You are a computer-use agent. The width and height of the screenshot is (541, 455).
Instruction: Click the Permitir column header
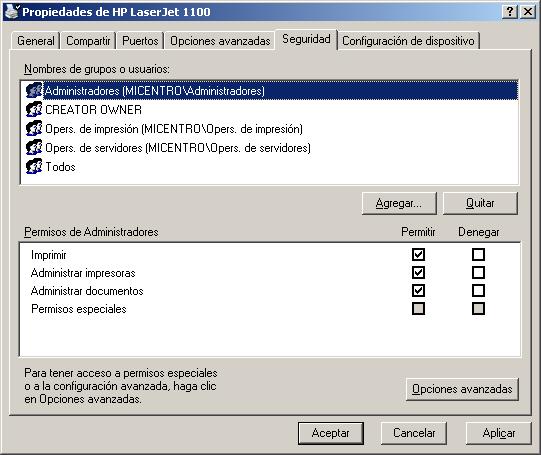point(418,231)
